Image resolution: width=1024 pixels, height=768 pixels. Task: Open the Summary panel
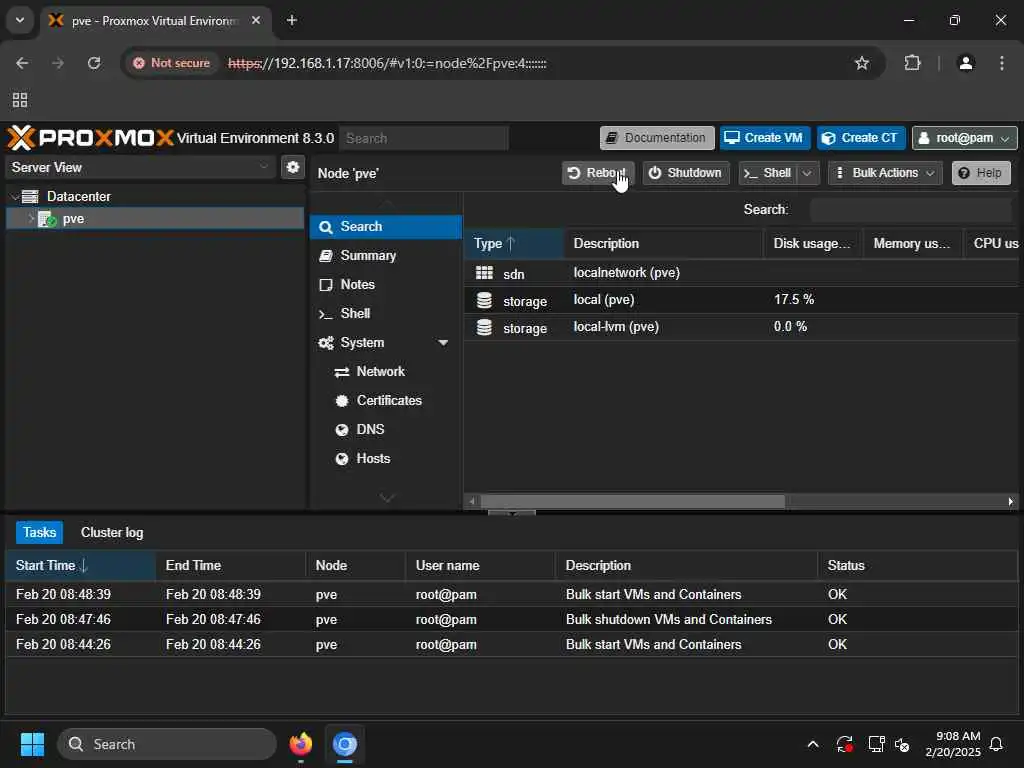click(386, 255)
